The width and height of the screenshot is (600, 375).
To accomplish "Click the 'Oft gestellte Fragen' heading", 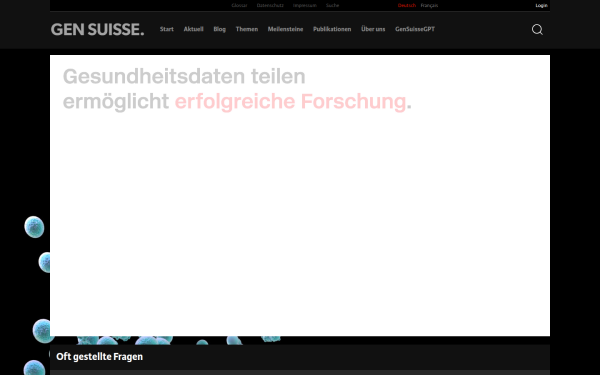I will [x=99, y=357].
